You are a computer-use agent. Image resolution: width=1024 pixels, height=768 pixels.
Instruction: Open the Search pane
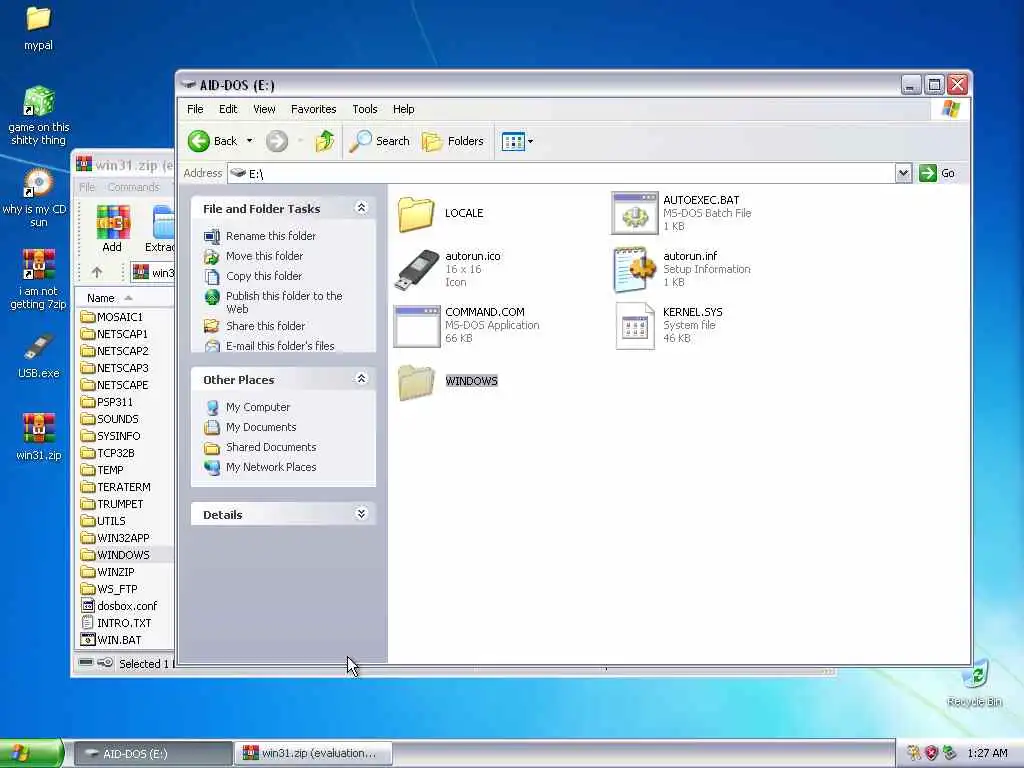(379, 141)
